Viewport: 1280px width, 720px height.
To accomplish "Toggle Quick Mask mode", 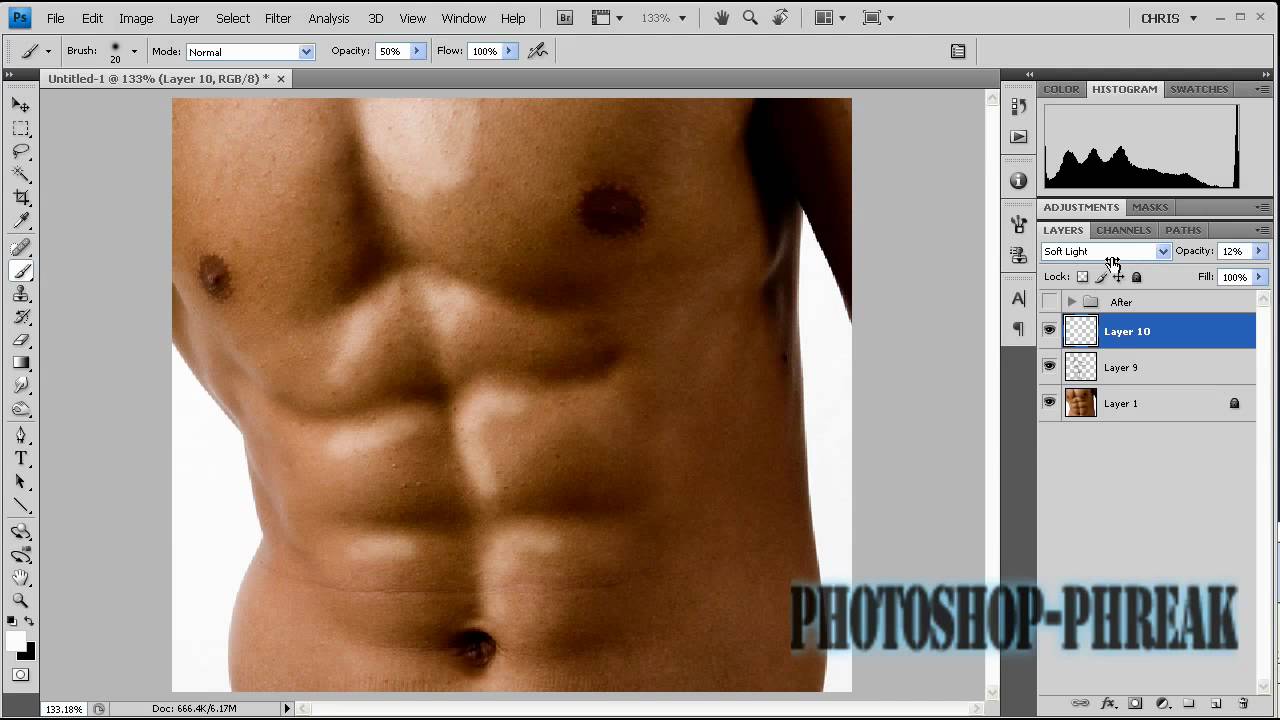I will coord(20,675).
